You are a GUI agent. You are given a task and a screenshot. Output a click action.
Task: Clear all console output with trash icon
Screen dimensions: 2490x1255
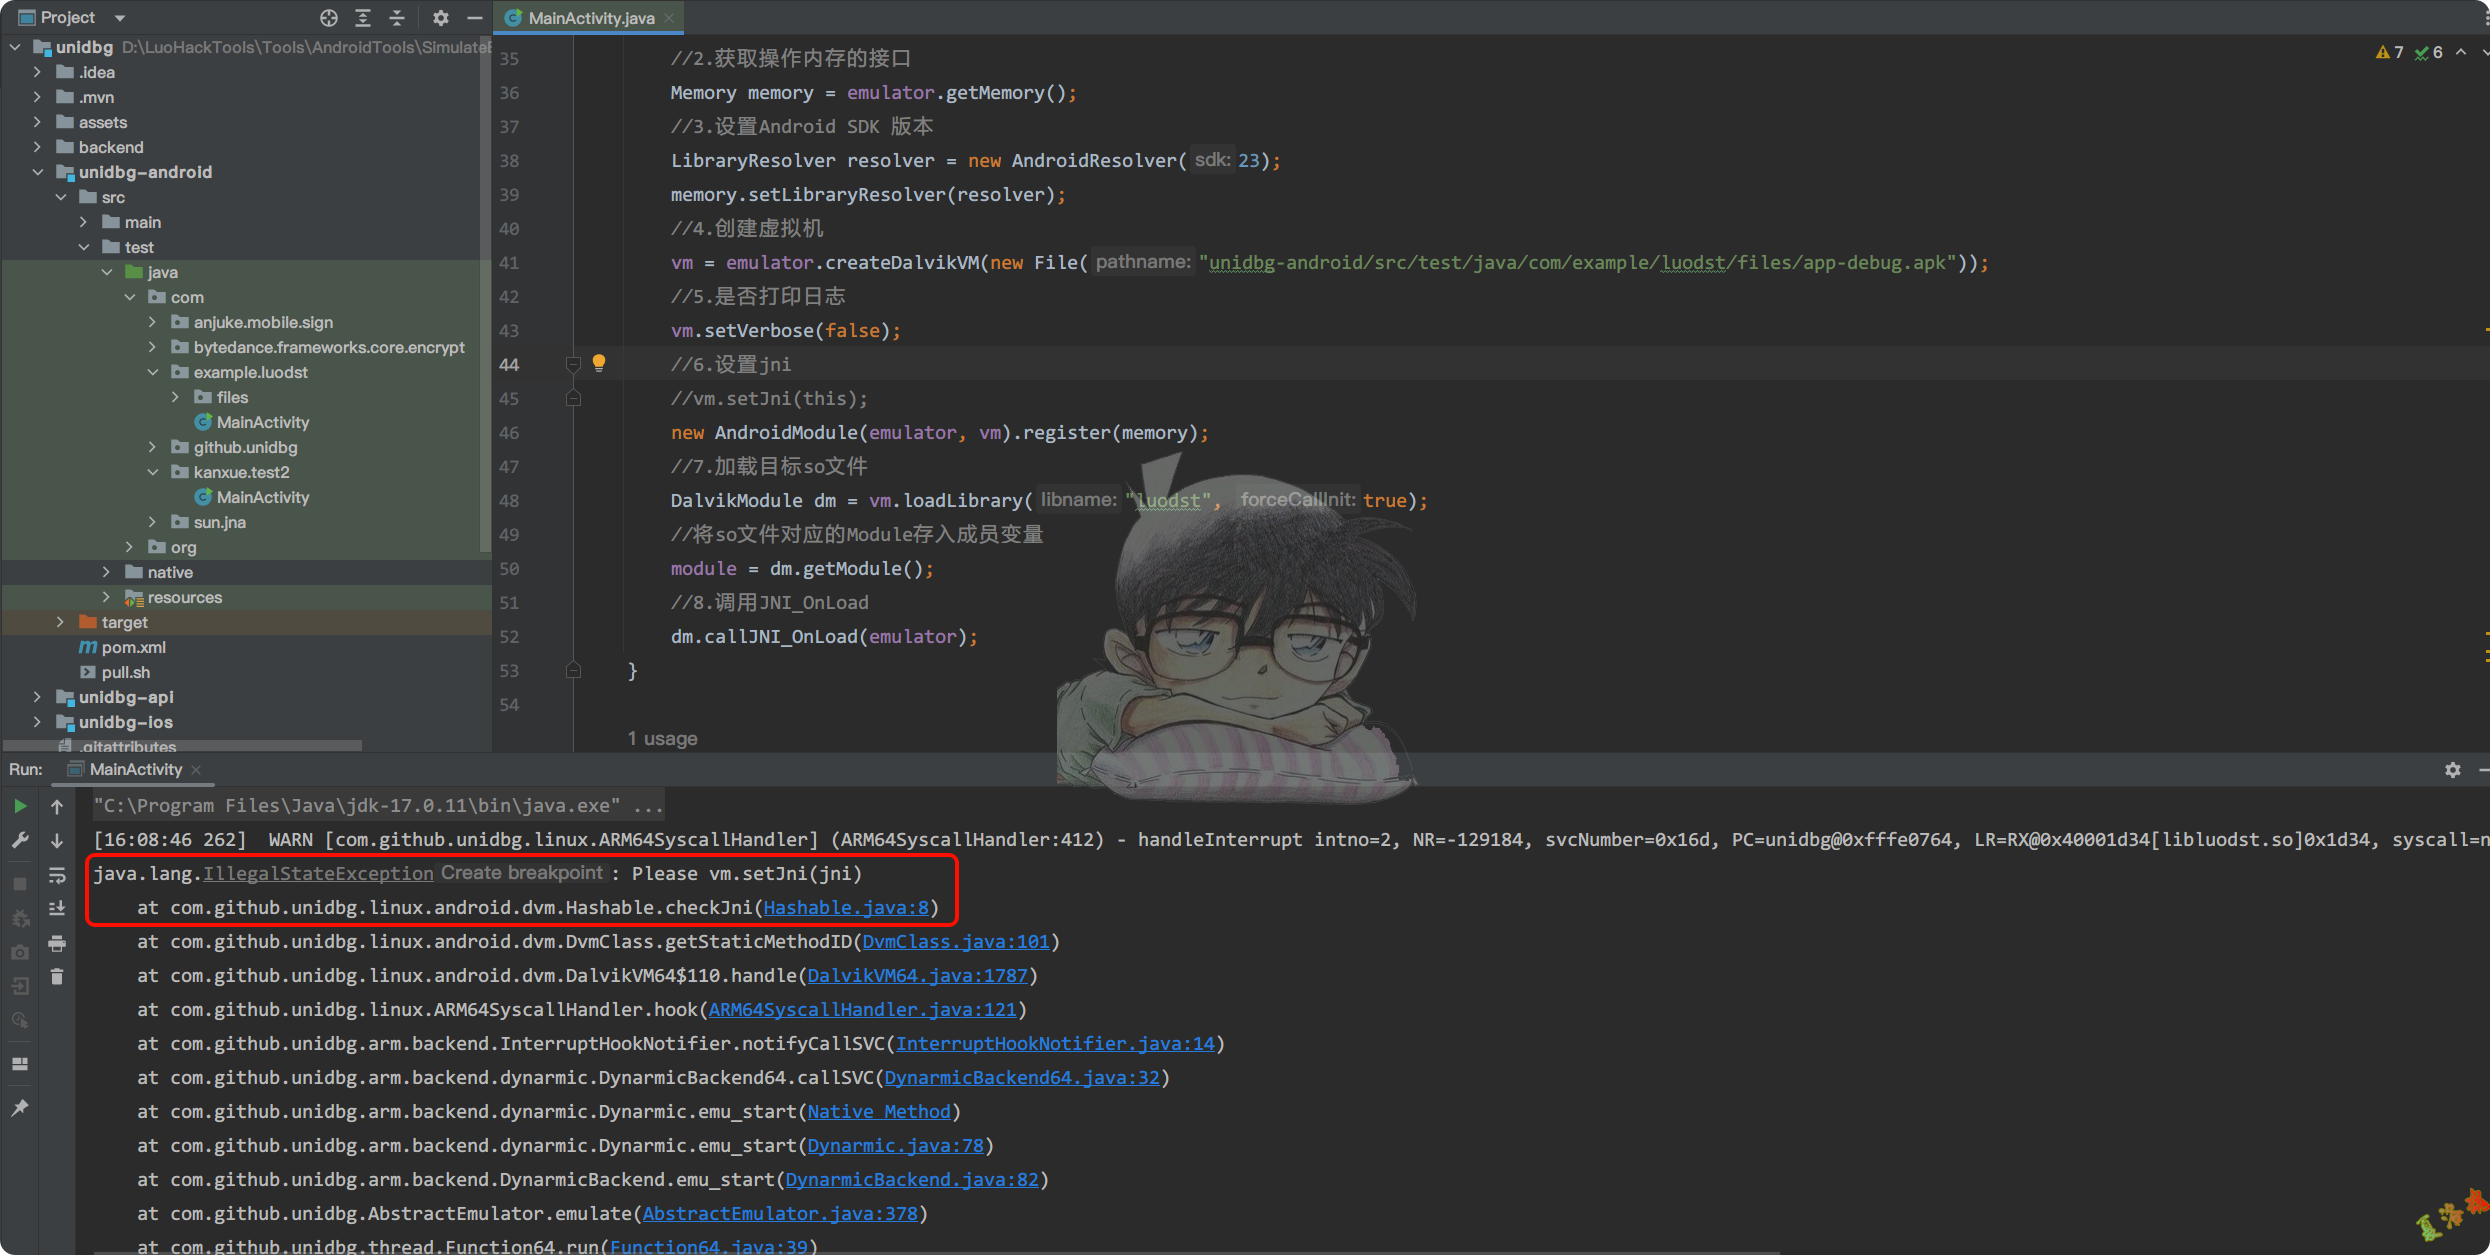(x=57, y=977)
